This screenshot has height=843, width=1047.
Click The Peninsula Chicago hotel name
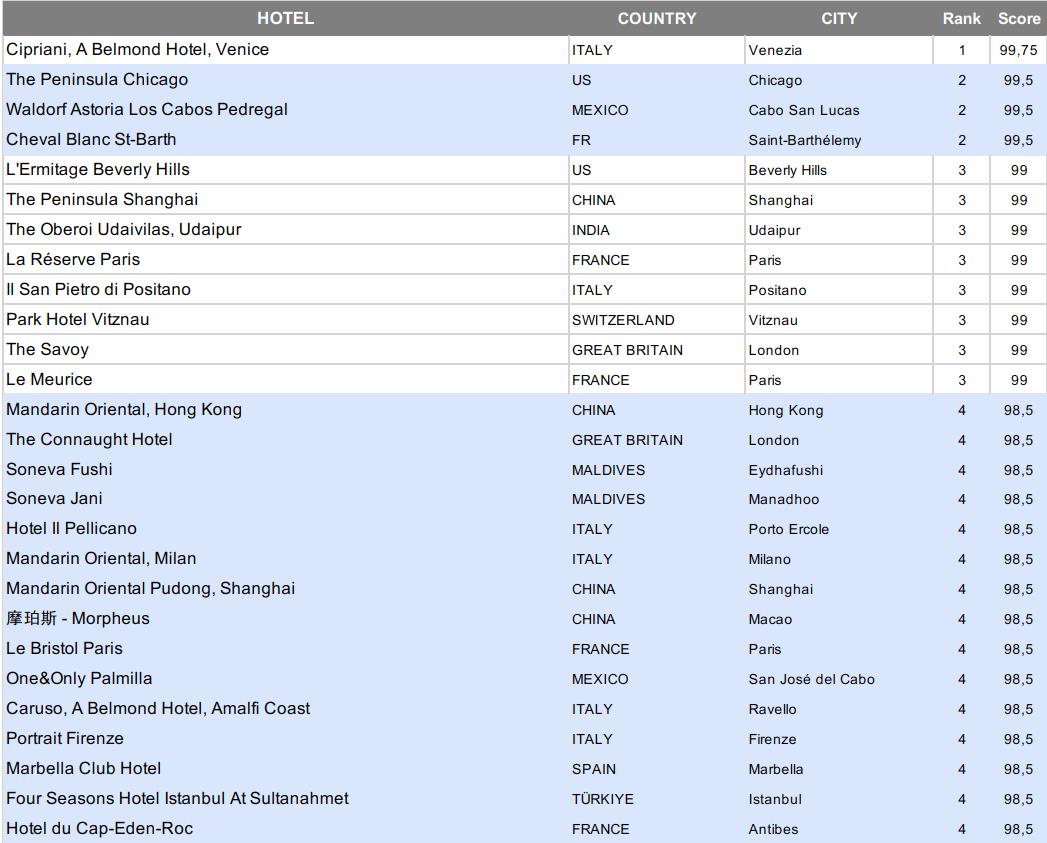pyautogui.click(x=97, y=79)
